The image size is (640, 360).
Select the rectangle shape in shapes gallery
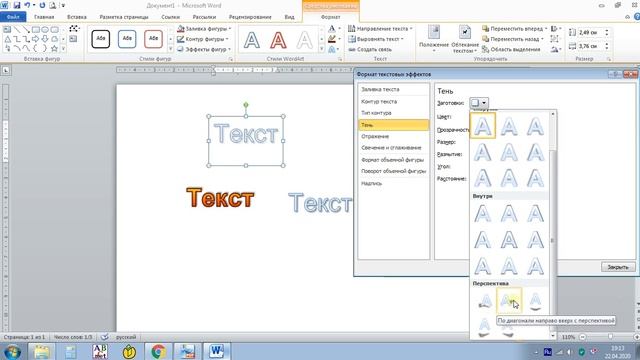pos(36,30)
